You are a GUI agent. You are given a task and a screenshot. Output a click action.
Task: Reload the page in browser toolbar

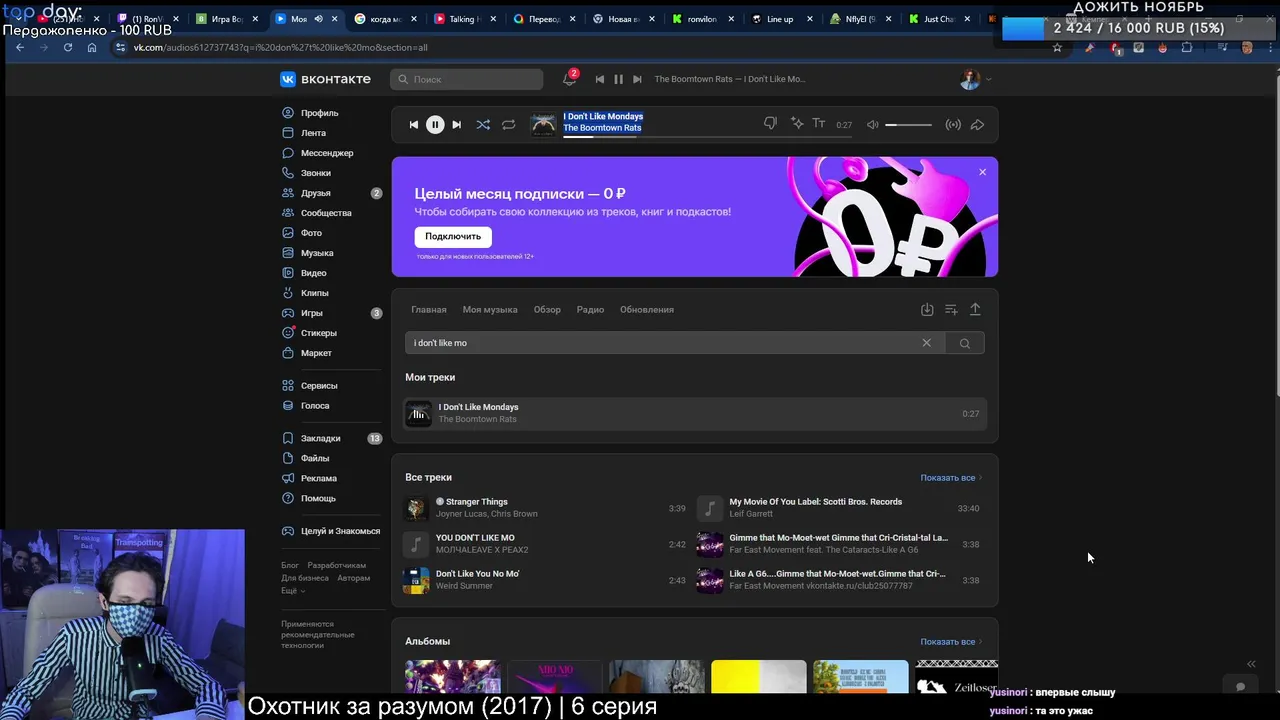tap(68, 47)
